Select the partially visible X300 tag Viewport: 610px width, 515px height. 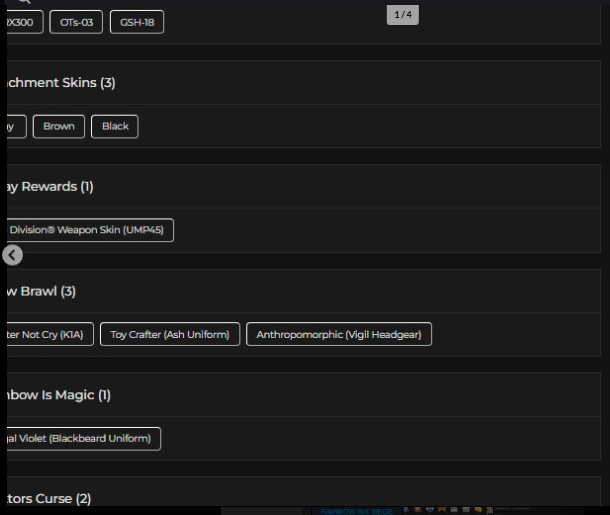coord(25,22)
